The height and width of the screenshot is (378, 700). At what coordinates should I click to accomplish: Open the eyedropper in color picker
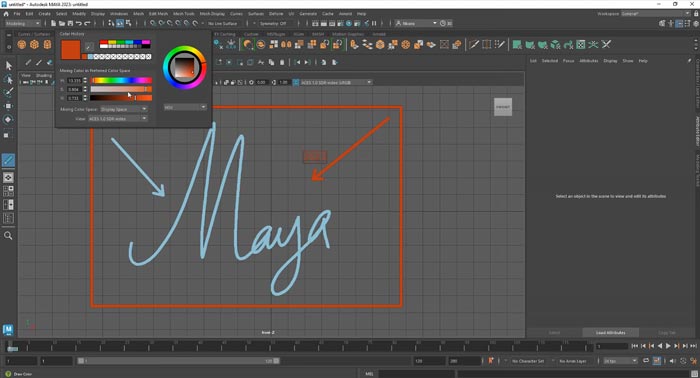tap(89, 46)
